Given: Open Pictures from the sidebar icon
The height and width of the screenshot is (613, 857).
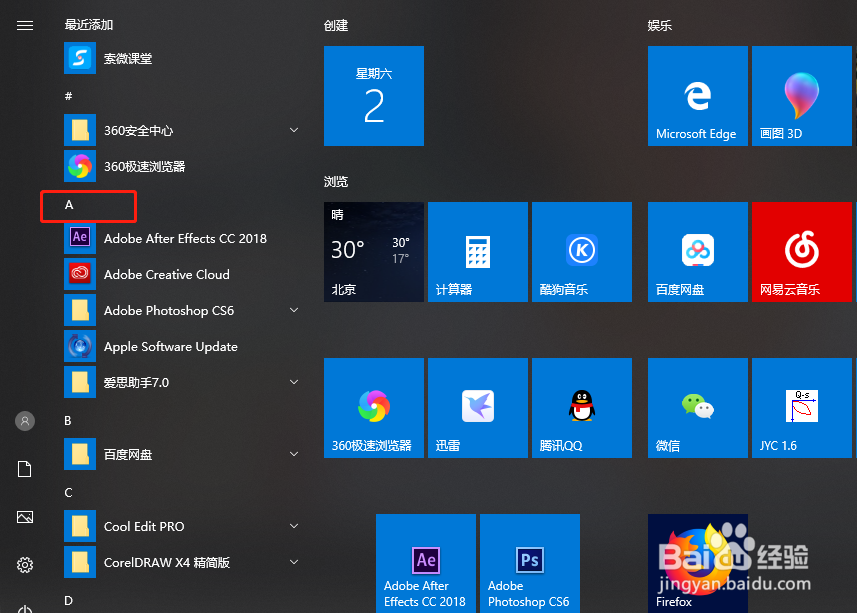Looking at the screenshot, I should pos(25,517).
